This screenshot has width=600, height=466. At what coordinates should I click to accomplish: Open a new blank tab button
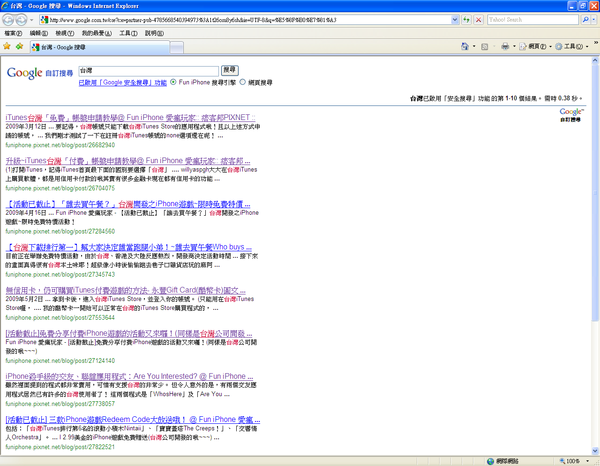click(176, 47)
